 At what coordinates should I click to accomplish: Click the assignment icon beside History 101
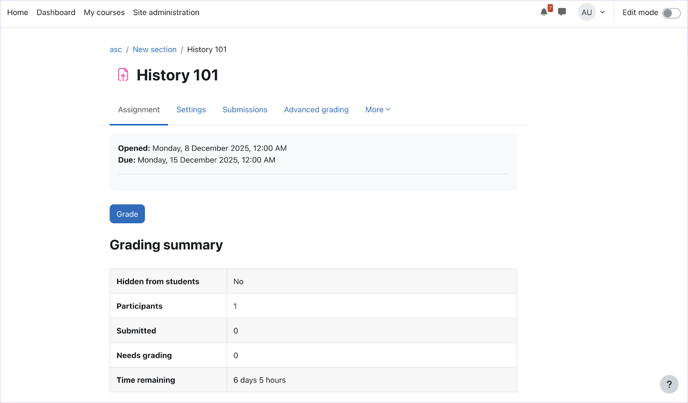(x=123, y=75)
